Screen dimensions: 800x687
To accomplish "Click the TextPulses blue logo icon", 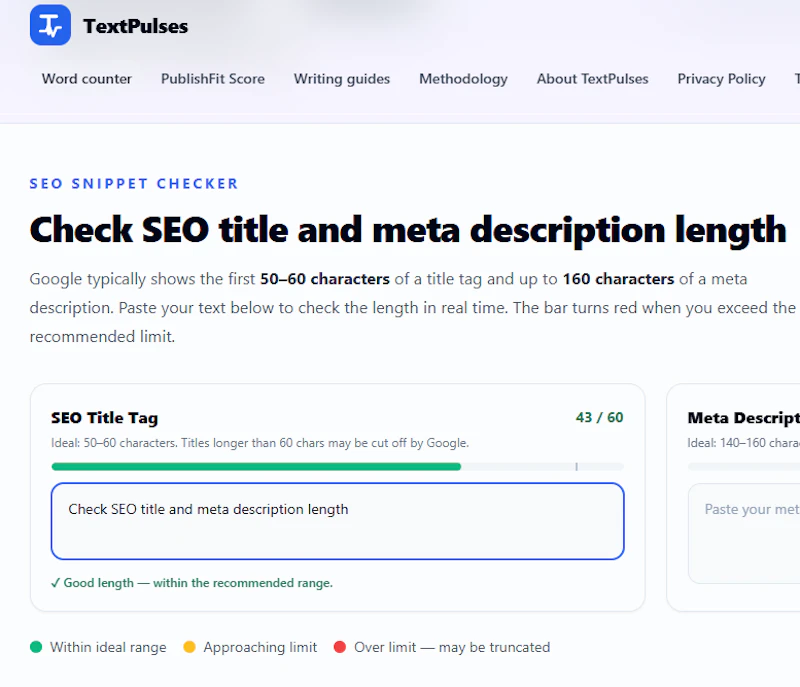I will click(50, 25).
